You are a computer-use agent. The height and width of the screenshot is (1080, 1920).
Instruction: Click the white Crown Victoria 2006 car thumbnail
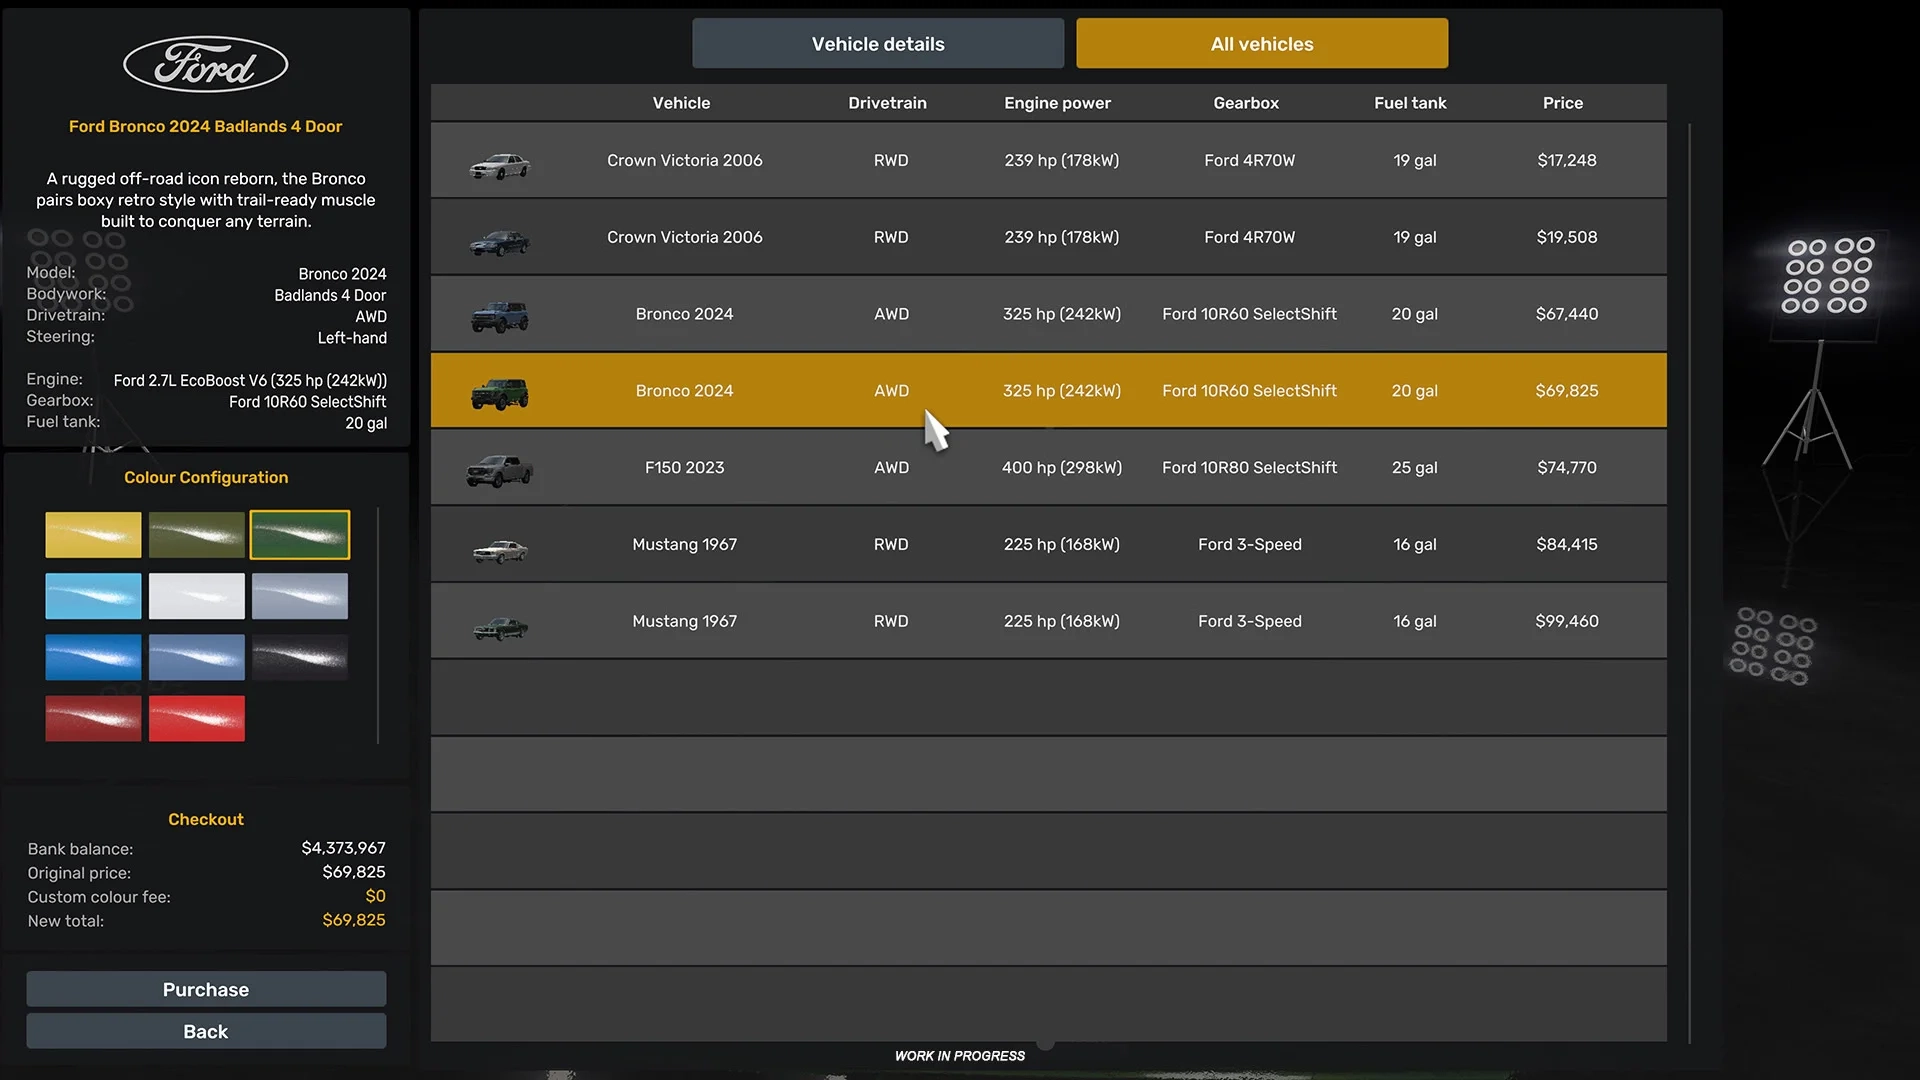point(500,165)
